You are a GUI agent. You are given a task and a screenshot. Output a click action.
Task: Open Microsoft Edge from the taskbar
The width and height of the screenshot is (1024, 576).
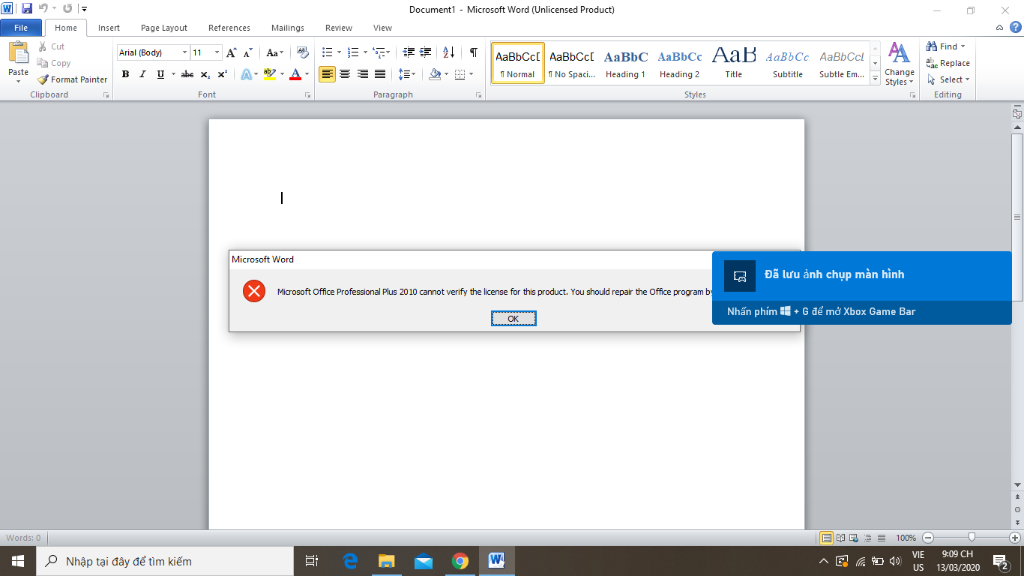350,561
